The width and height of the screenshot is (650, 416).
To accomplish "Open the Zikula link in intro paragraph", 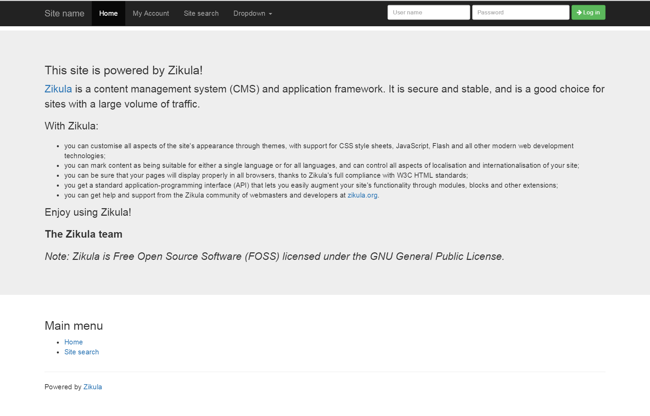I will click(58, 89).
